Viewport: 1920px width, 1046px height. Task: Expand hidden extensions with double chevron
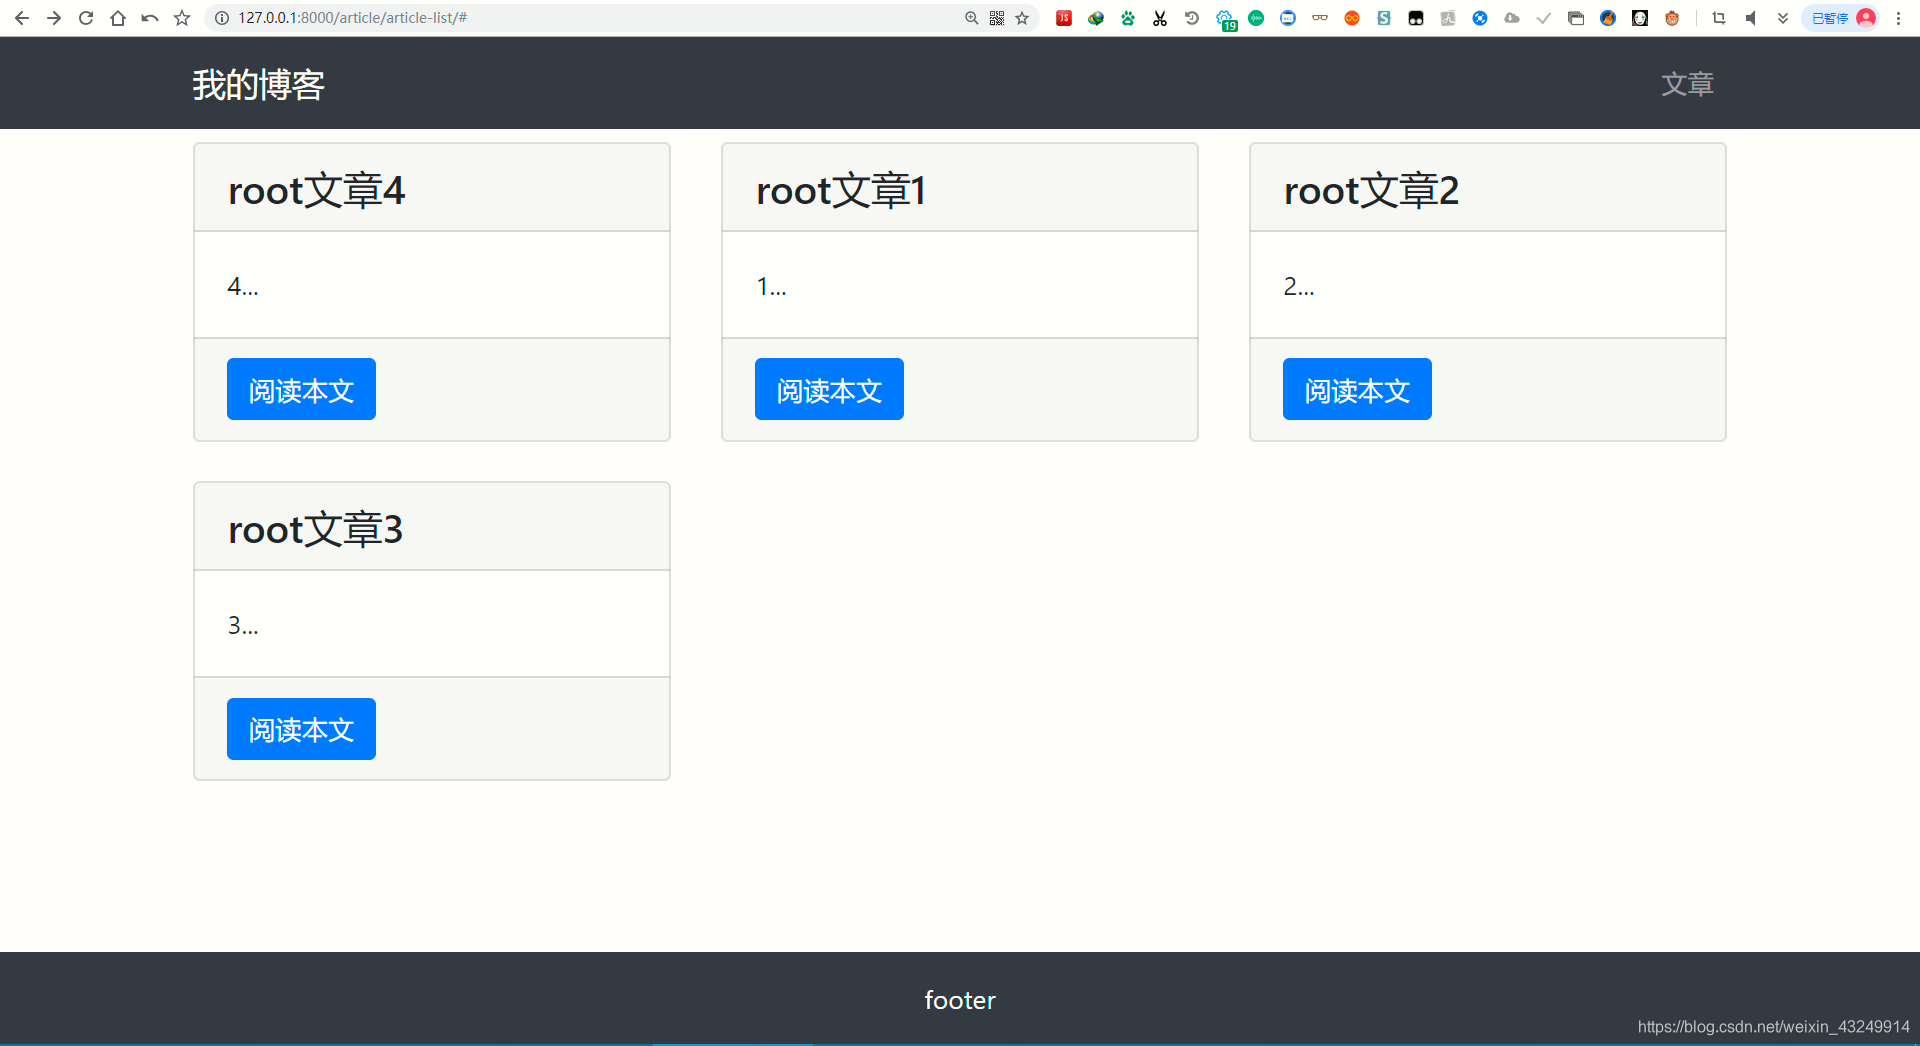point(1783,18)
